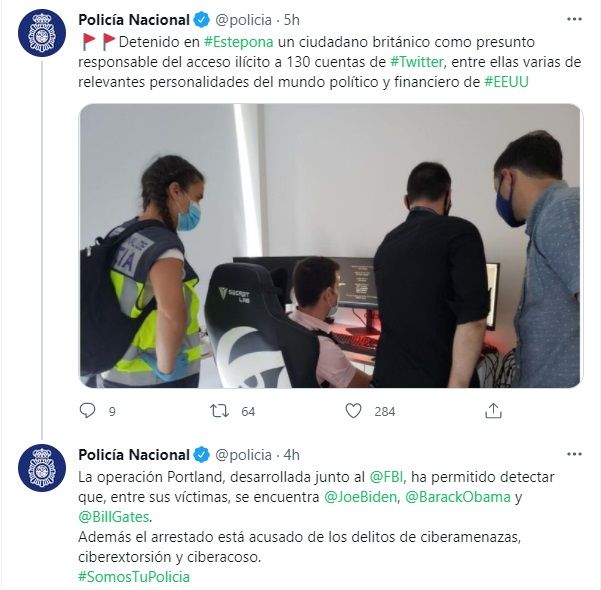601x590 pixels.
Task: Visit the @FBI mention
Action: pyautogui.click(x=386, y=477)
